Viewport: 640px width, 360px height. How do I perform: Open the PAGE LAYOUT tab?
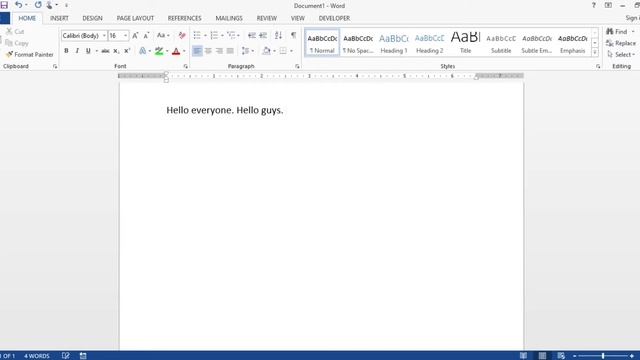click(135, 18)
